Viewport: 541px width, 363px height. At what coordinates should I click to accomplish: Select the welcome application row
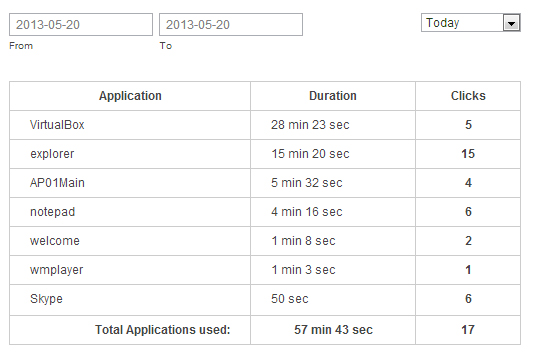(x=265, y=241)
